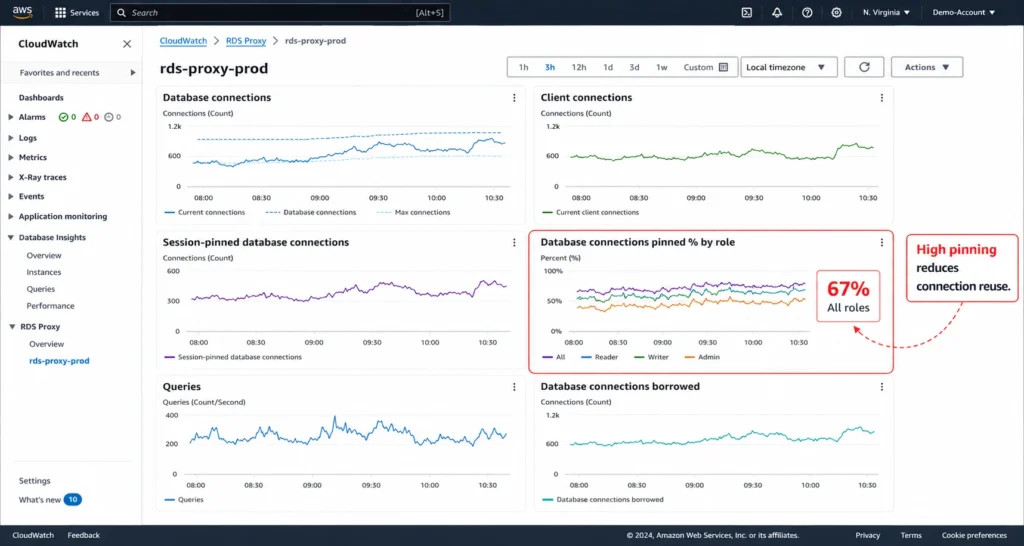Open Client connections widget menu
The width and height of the screenshot is (1024, 546).
[x=882, y=97]
